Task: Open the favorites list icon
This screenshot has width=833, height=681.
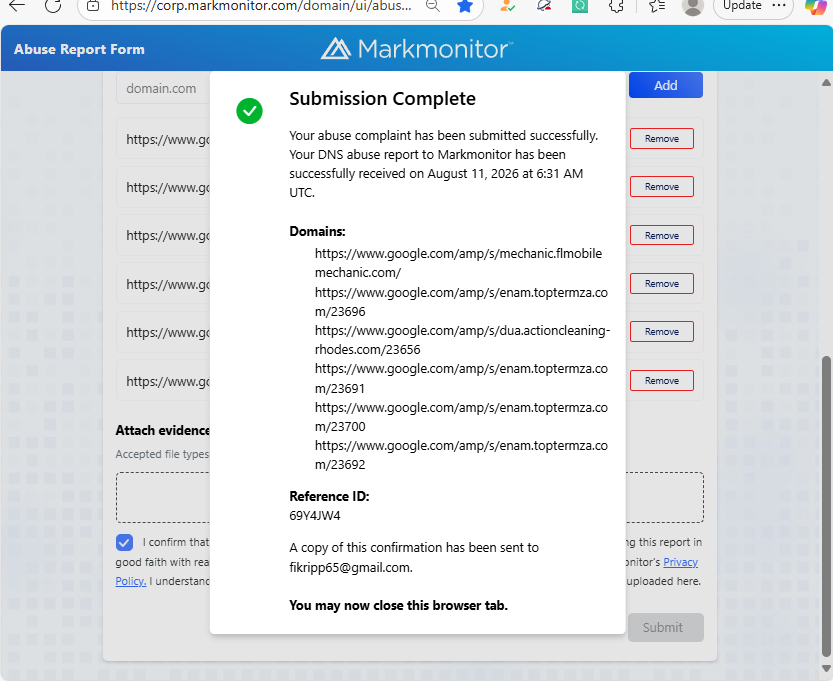Action: 657,6
